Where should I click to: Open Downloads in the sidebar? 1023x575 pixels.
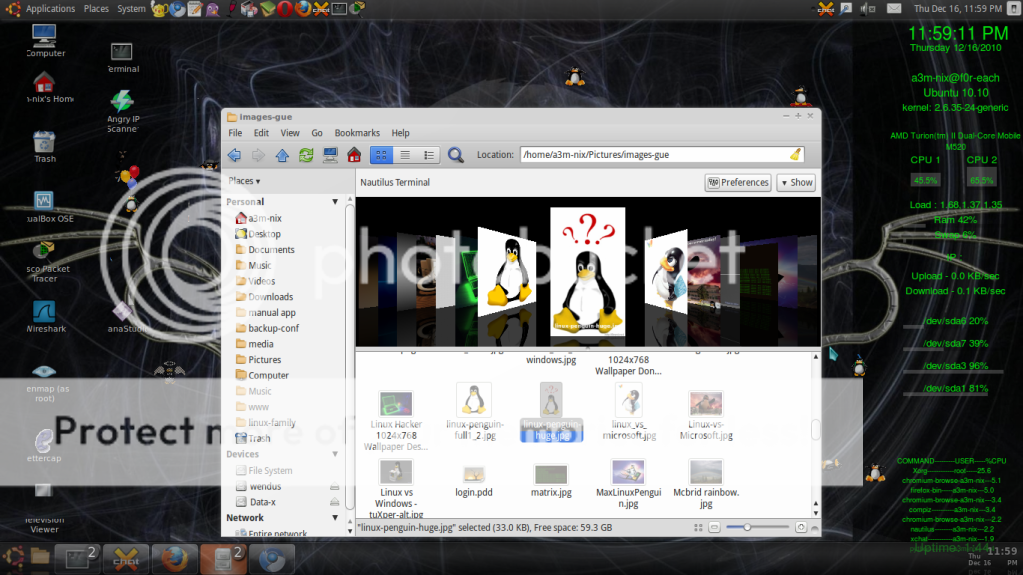[264, 296]
